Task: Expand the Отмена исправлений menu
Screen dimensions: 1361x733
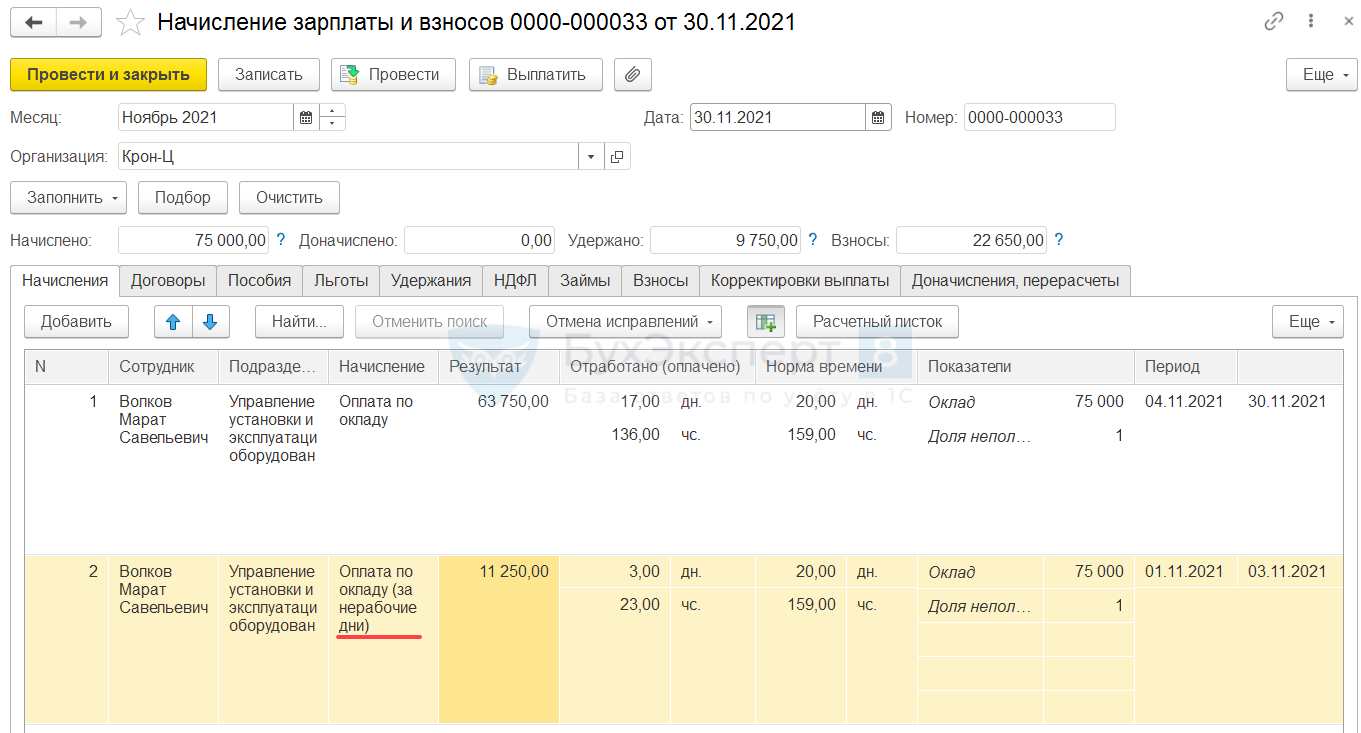Action: tap(625, 322)
